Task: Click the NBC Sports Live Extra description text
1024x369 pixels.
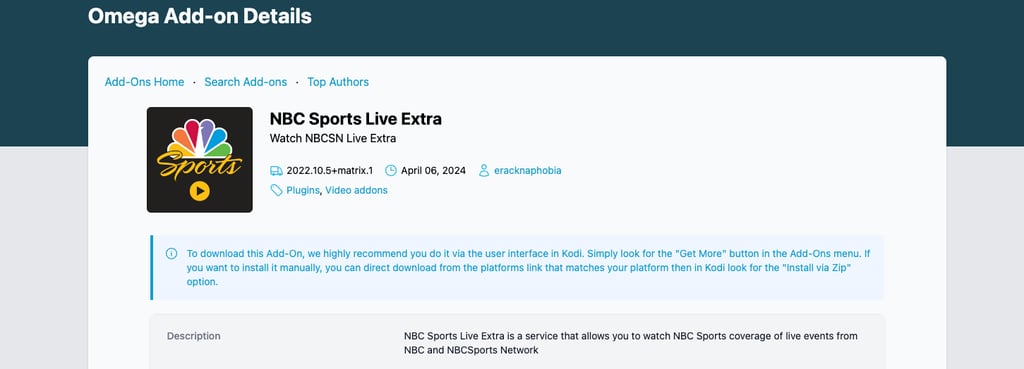Action: point(631,343)
